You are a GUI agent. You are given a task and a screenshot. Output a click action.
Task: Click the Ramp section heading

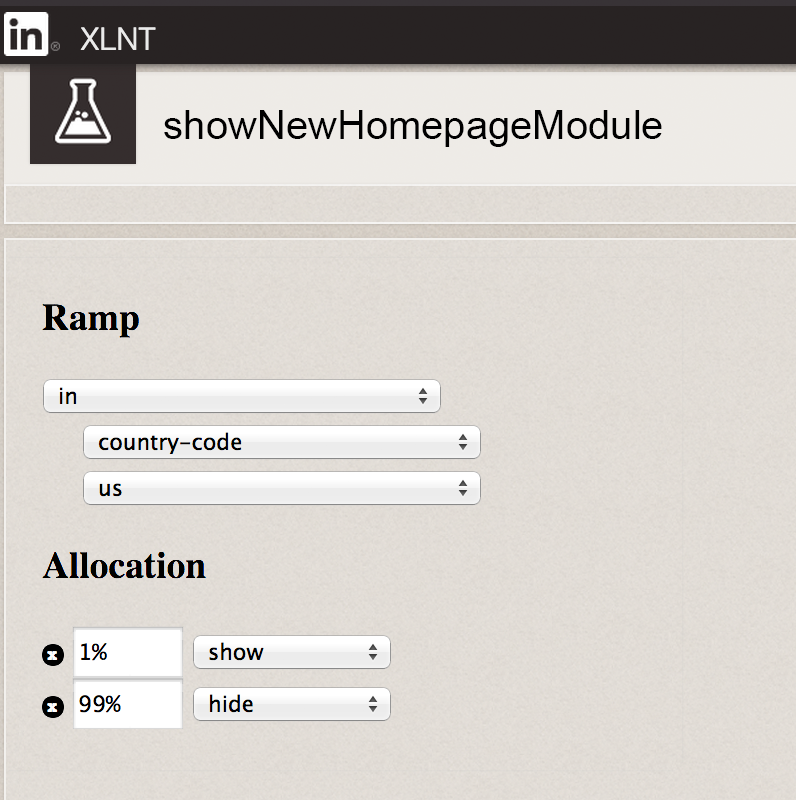click(91, 318)
